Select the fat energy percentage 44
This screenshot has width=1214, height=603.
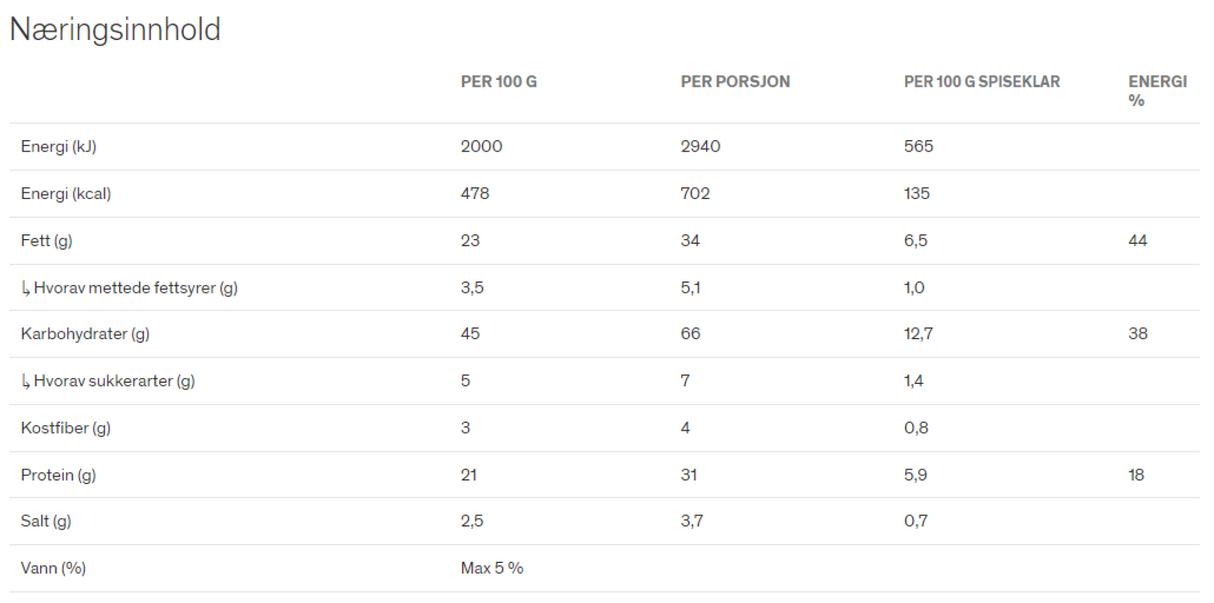1138,241
